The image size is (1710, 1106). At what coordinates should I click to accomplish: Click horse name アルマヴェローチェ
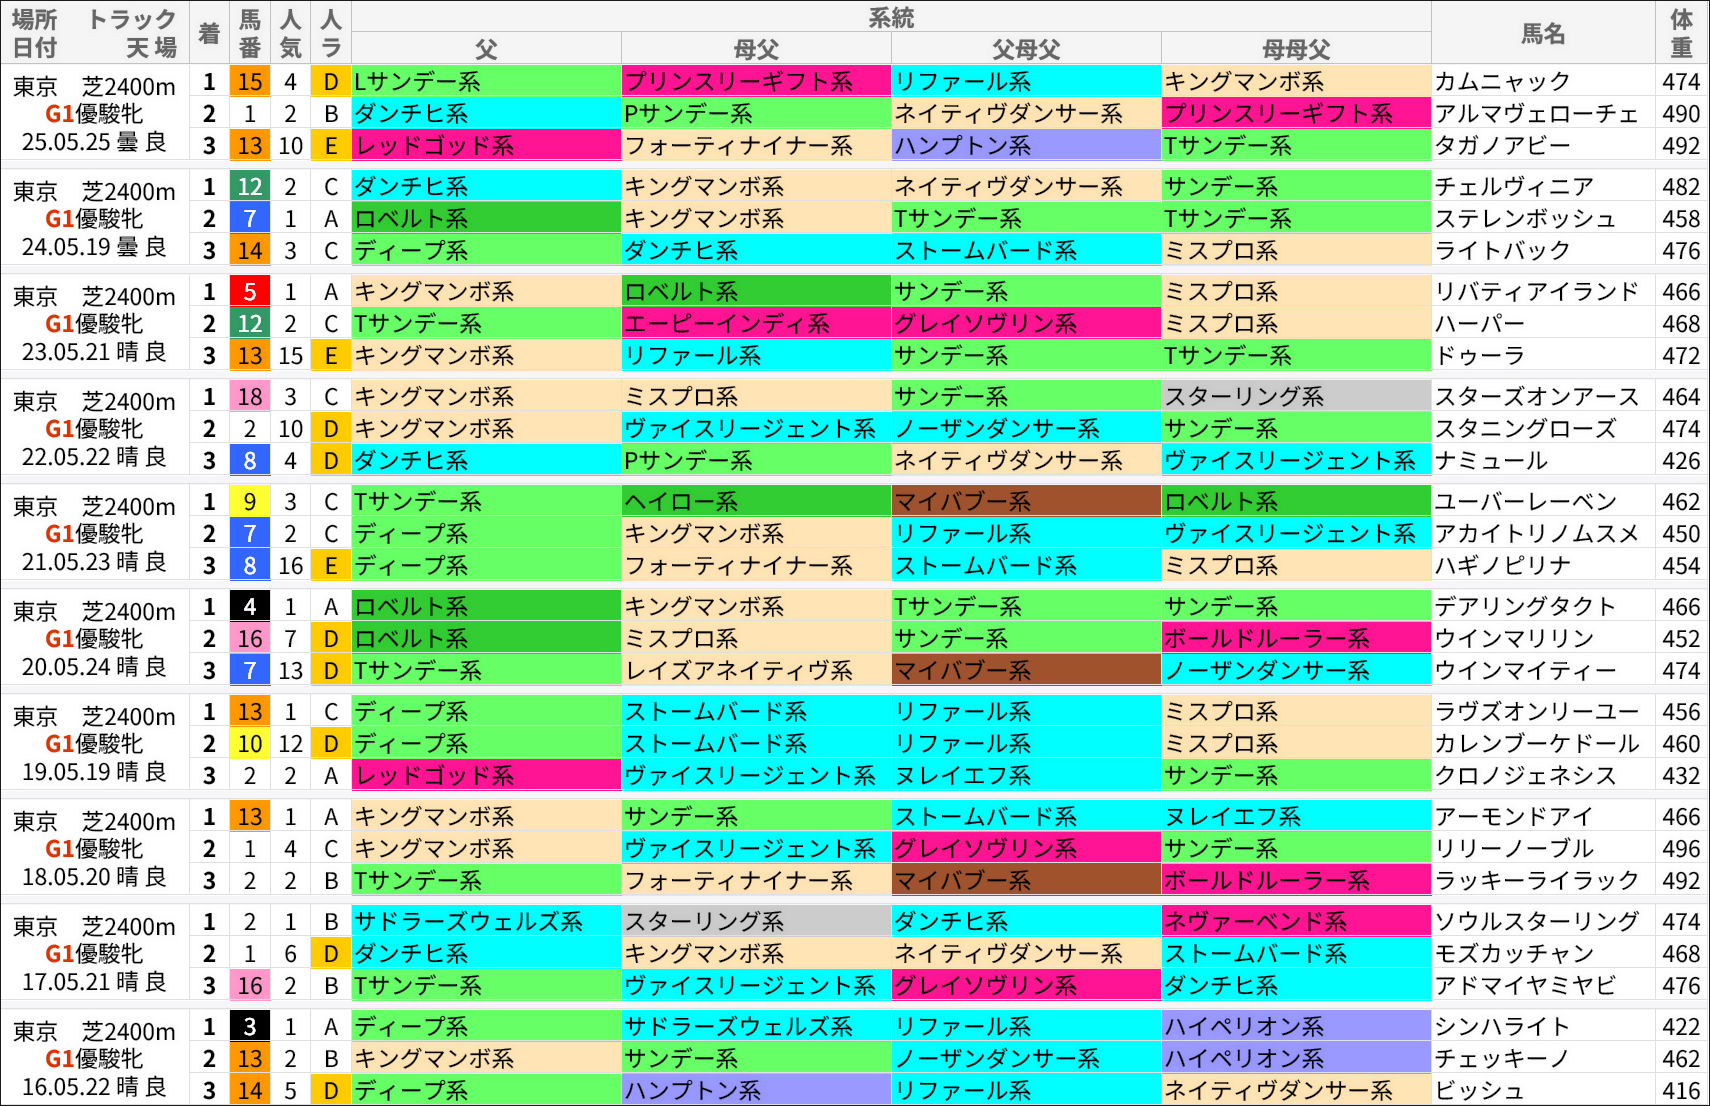pyautogui.click(x=1537, y=114)
